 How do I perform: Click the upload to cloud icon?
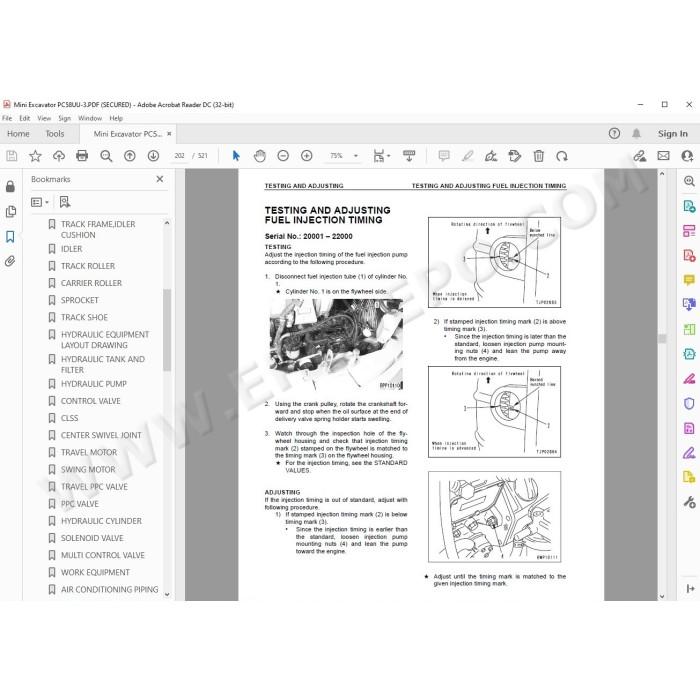click(x=59, y=156)
